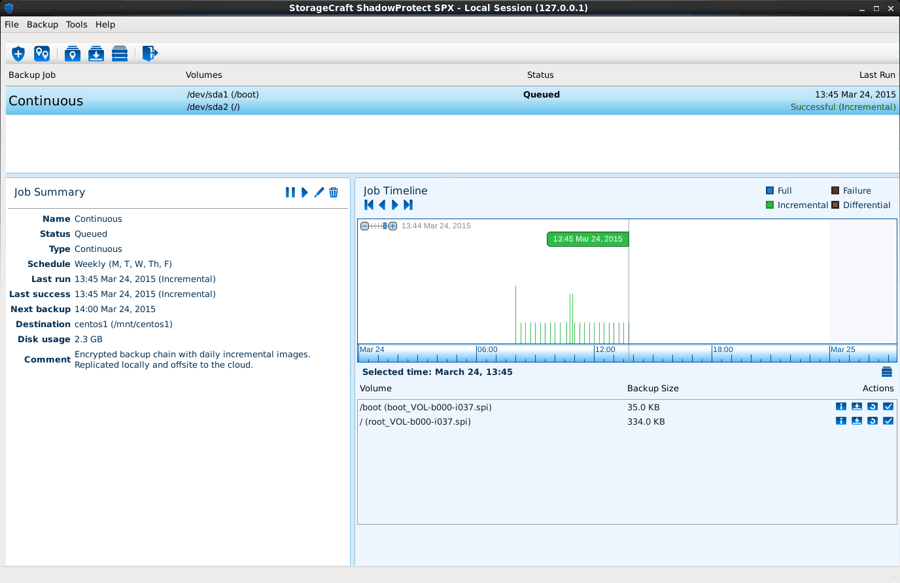The width and height of the screenshot is (900, 583).
Task: Click the exit session toolbar icon
Action: [x=147, y=53]
